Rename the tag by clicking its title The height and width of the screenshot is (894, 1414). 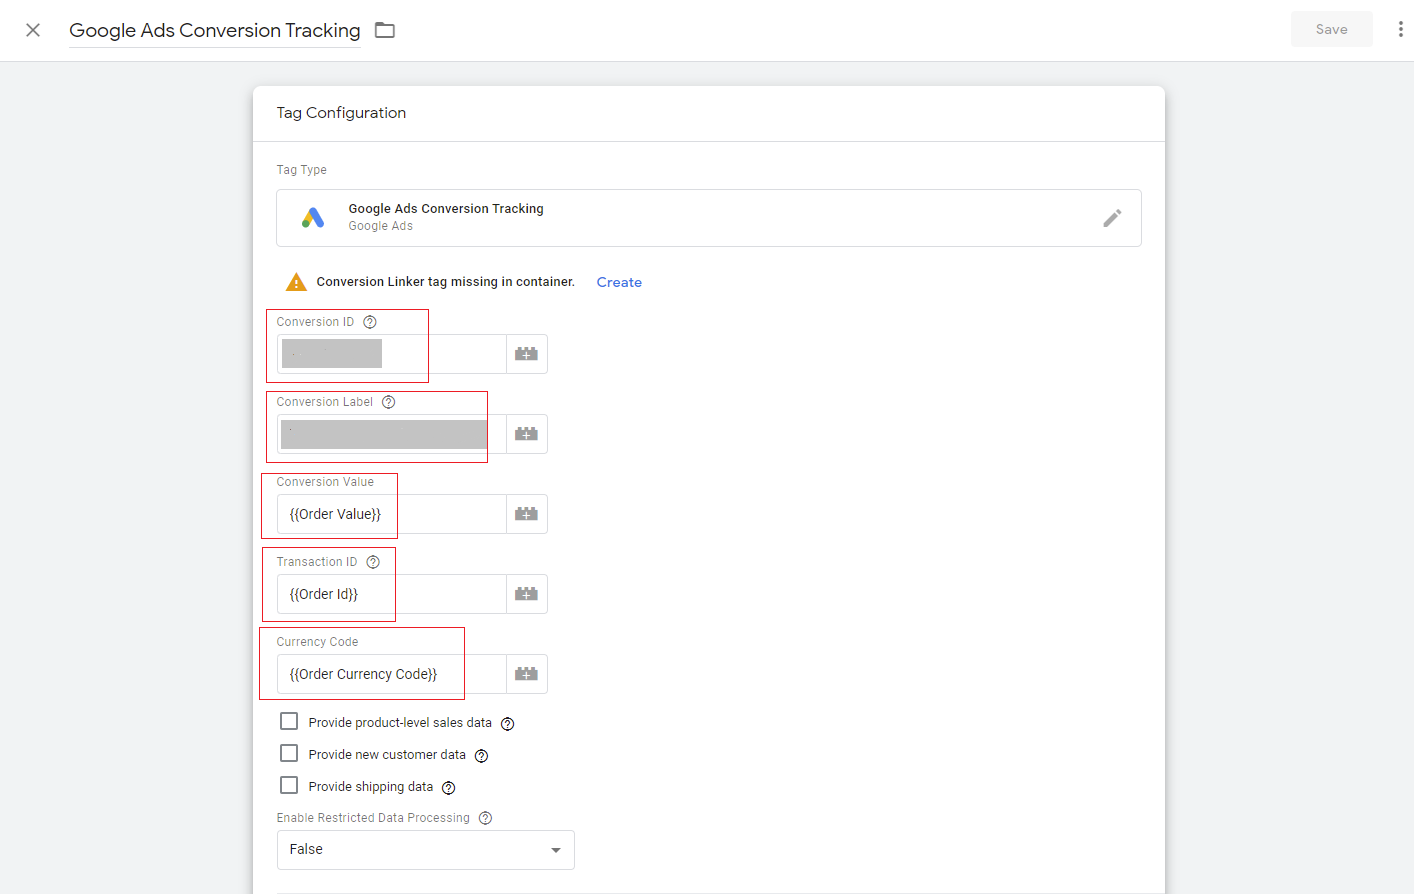click(214, 30)
